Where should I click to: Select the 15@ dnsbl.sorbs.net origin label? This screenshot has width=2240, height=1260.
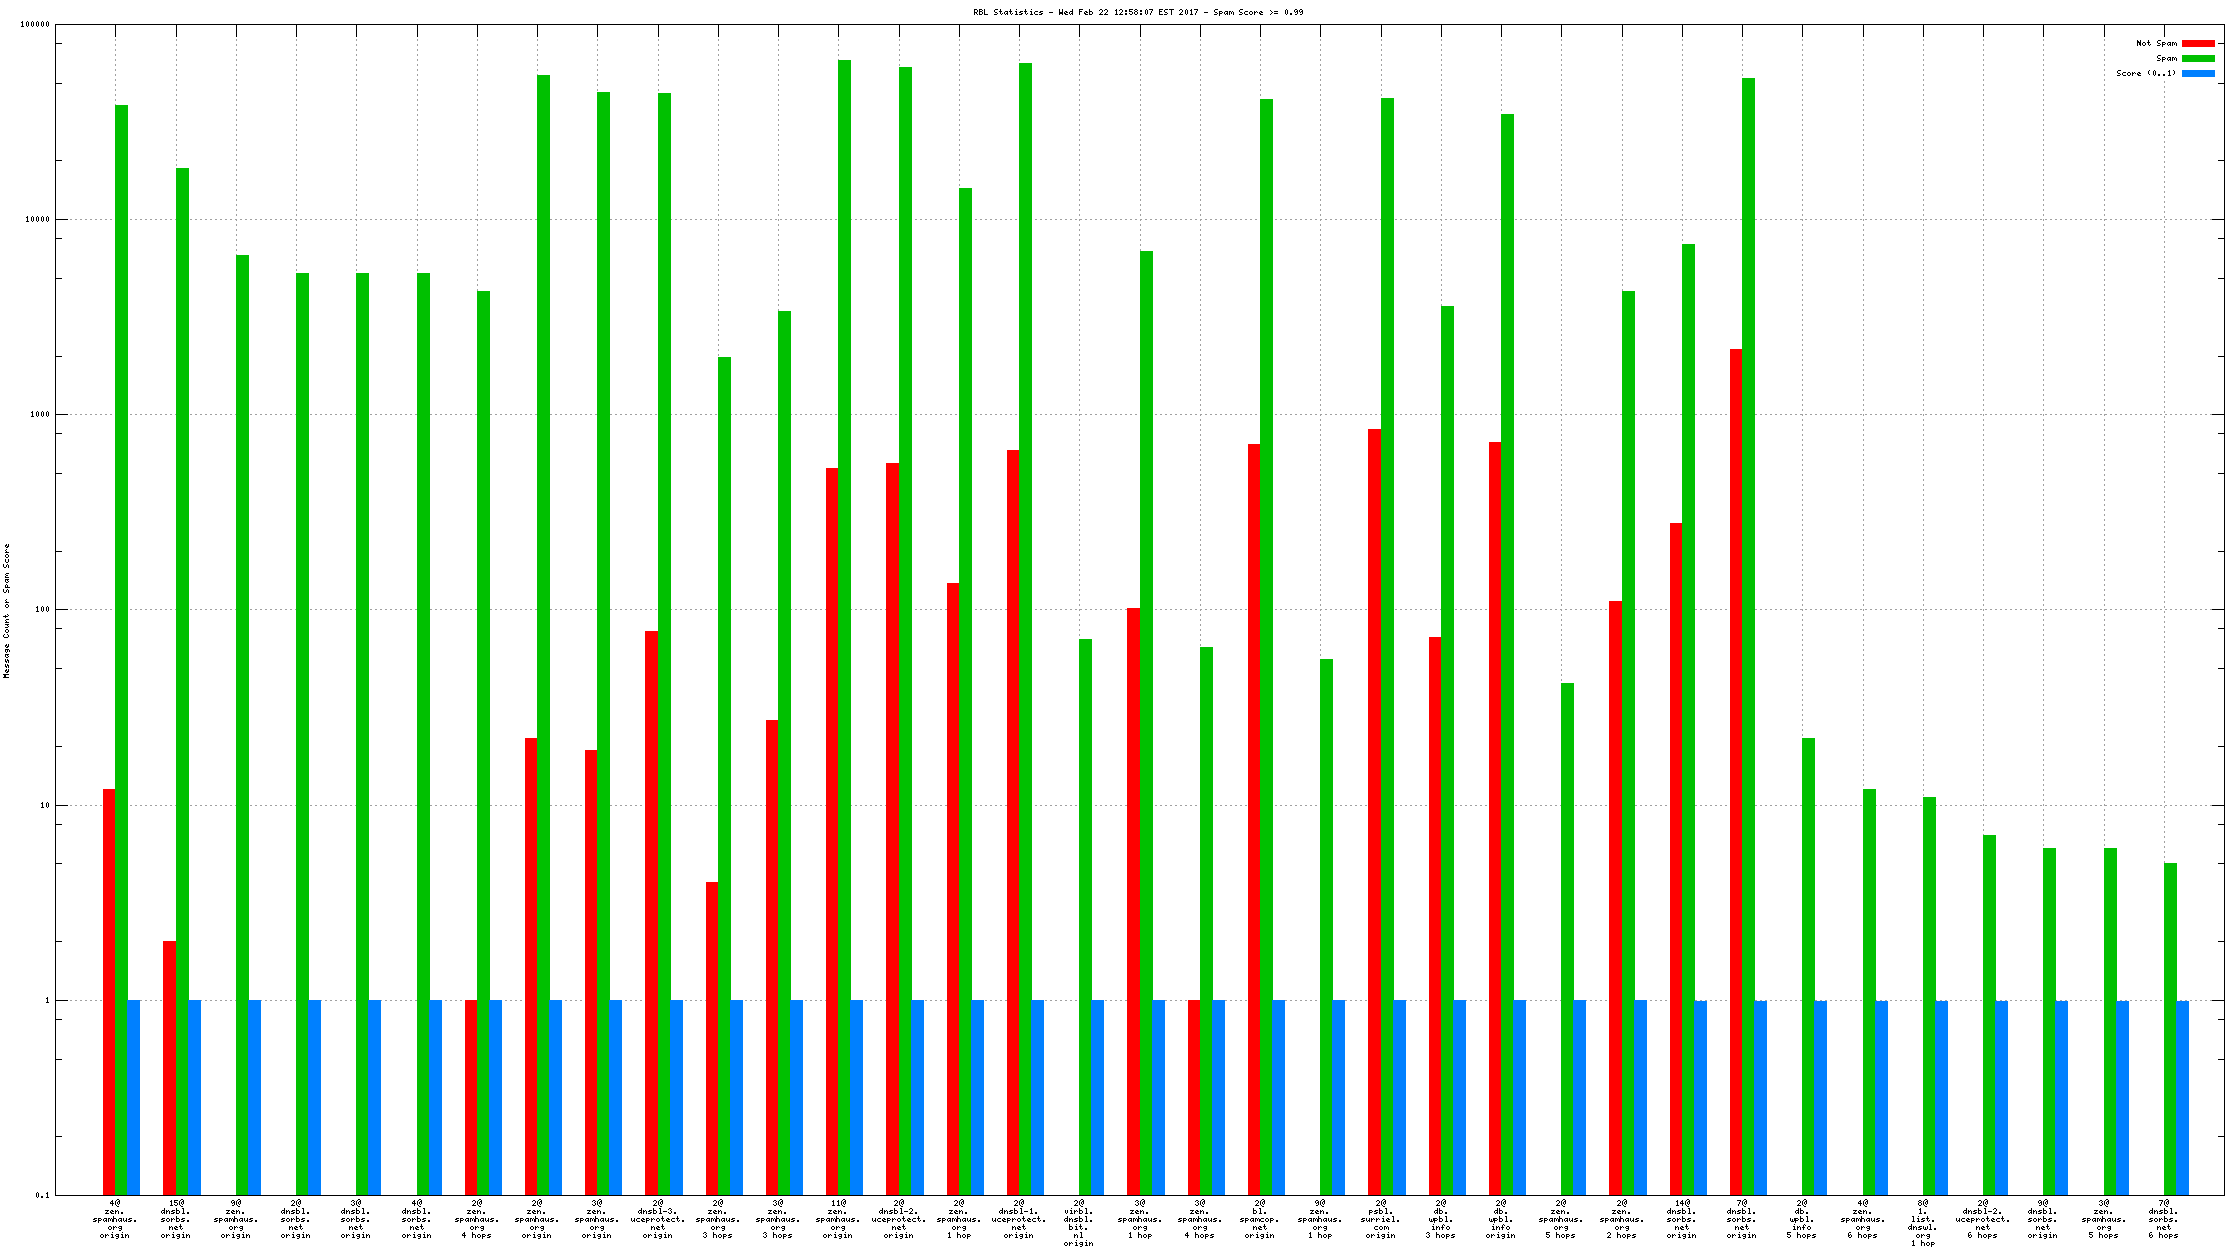[175, 1219]
